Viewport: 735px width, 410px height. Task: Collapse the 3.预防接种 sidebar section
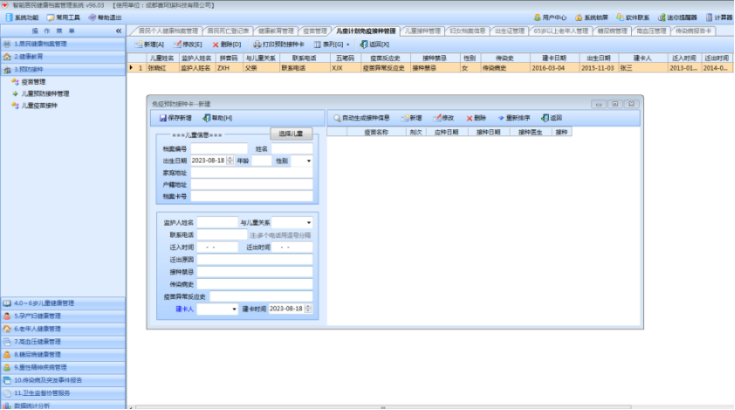click(x=63, y=69)
